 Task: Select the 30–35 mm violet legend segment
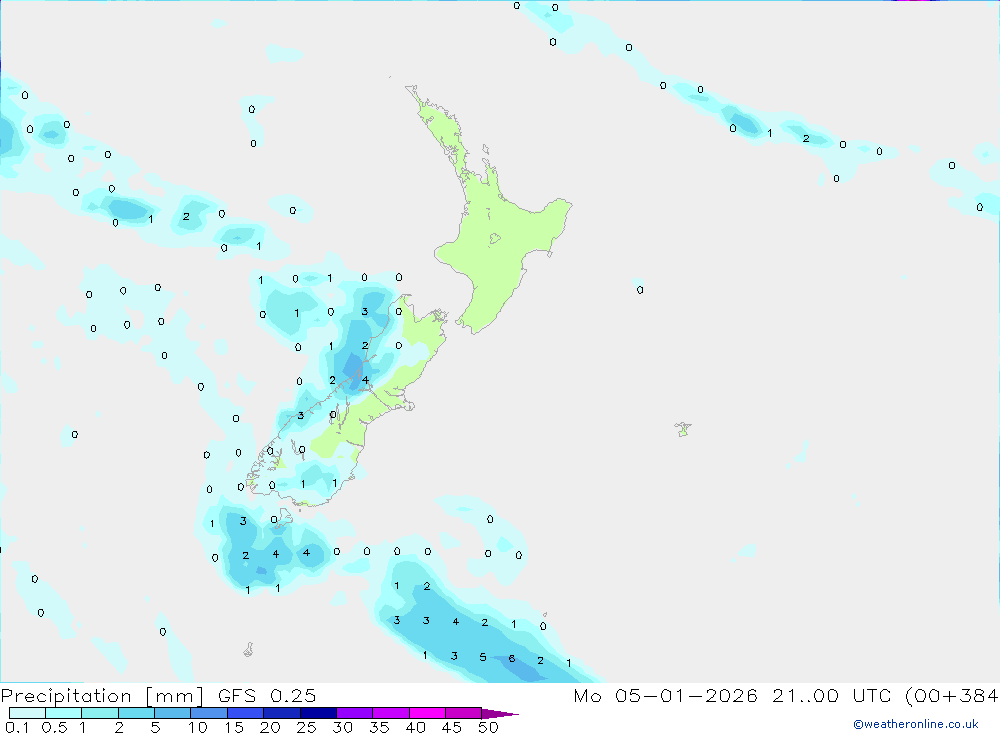tap(354, 713)
